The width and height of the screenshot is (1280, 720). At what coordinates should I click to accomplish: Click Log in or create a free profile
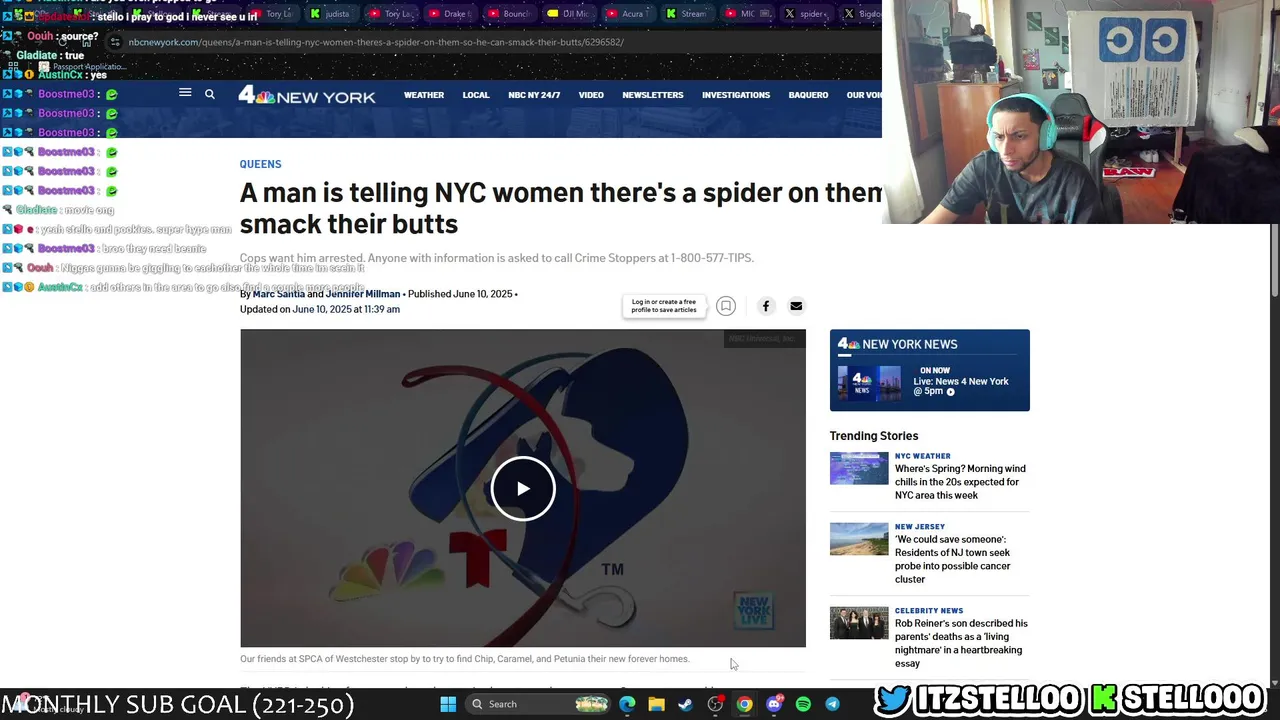664,306
